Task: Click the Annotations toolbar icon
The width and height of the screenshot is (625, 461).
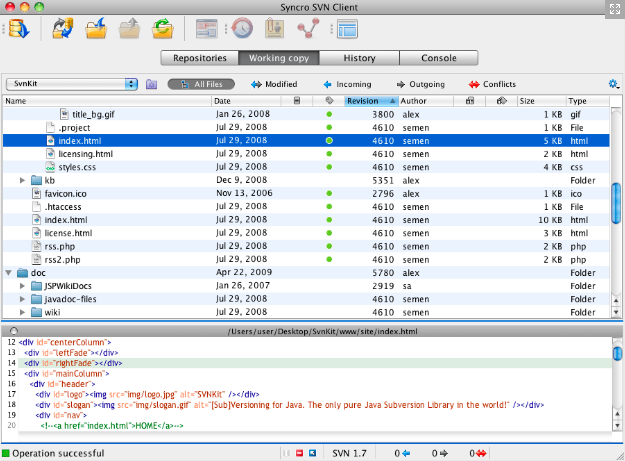Action: click(x=275, y=29)
